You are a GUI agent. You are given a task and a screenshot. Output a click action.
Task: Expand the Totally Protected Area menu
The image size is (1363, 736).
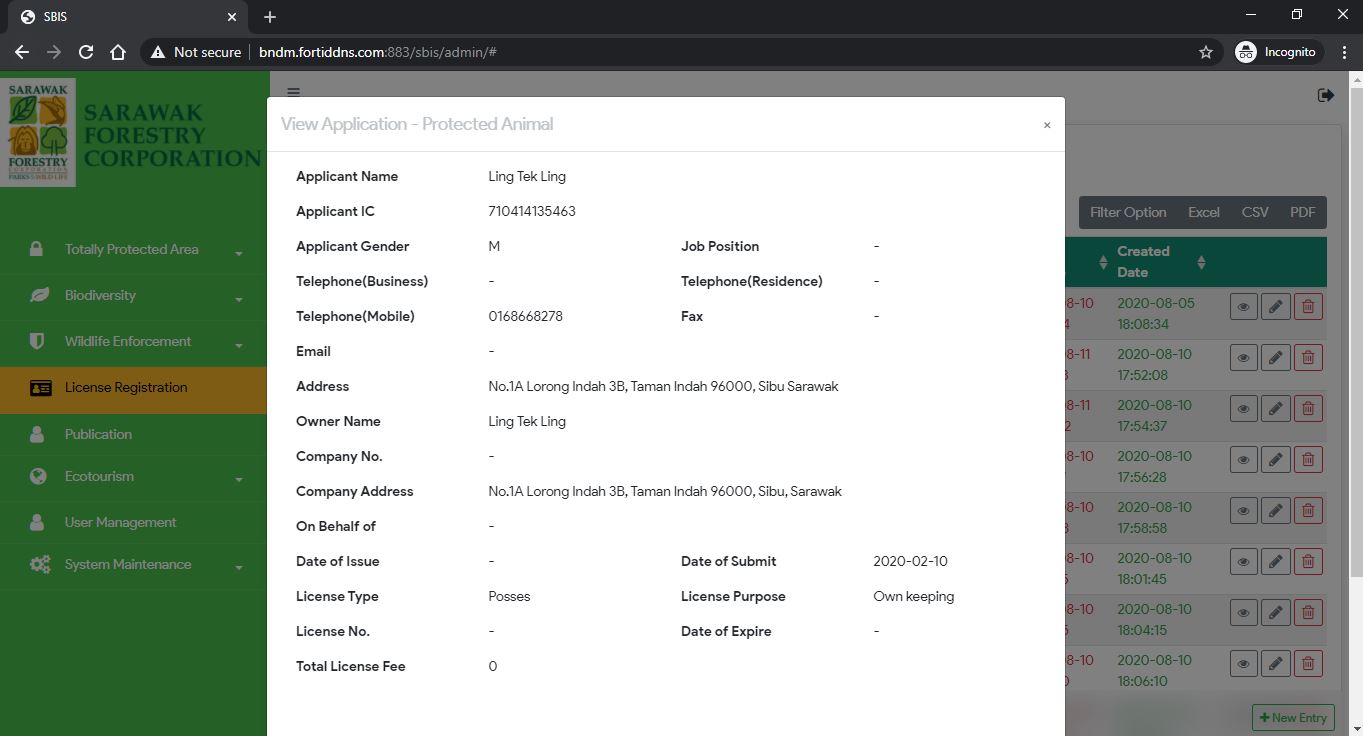coord(132,250)
